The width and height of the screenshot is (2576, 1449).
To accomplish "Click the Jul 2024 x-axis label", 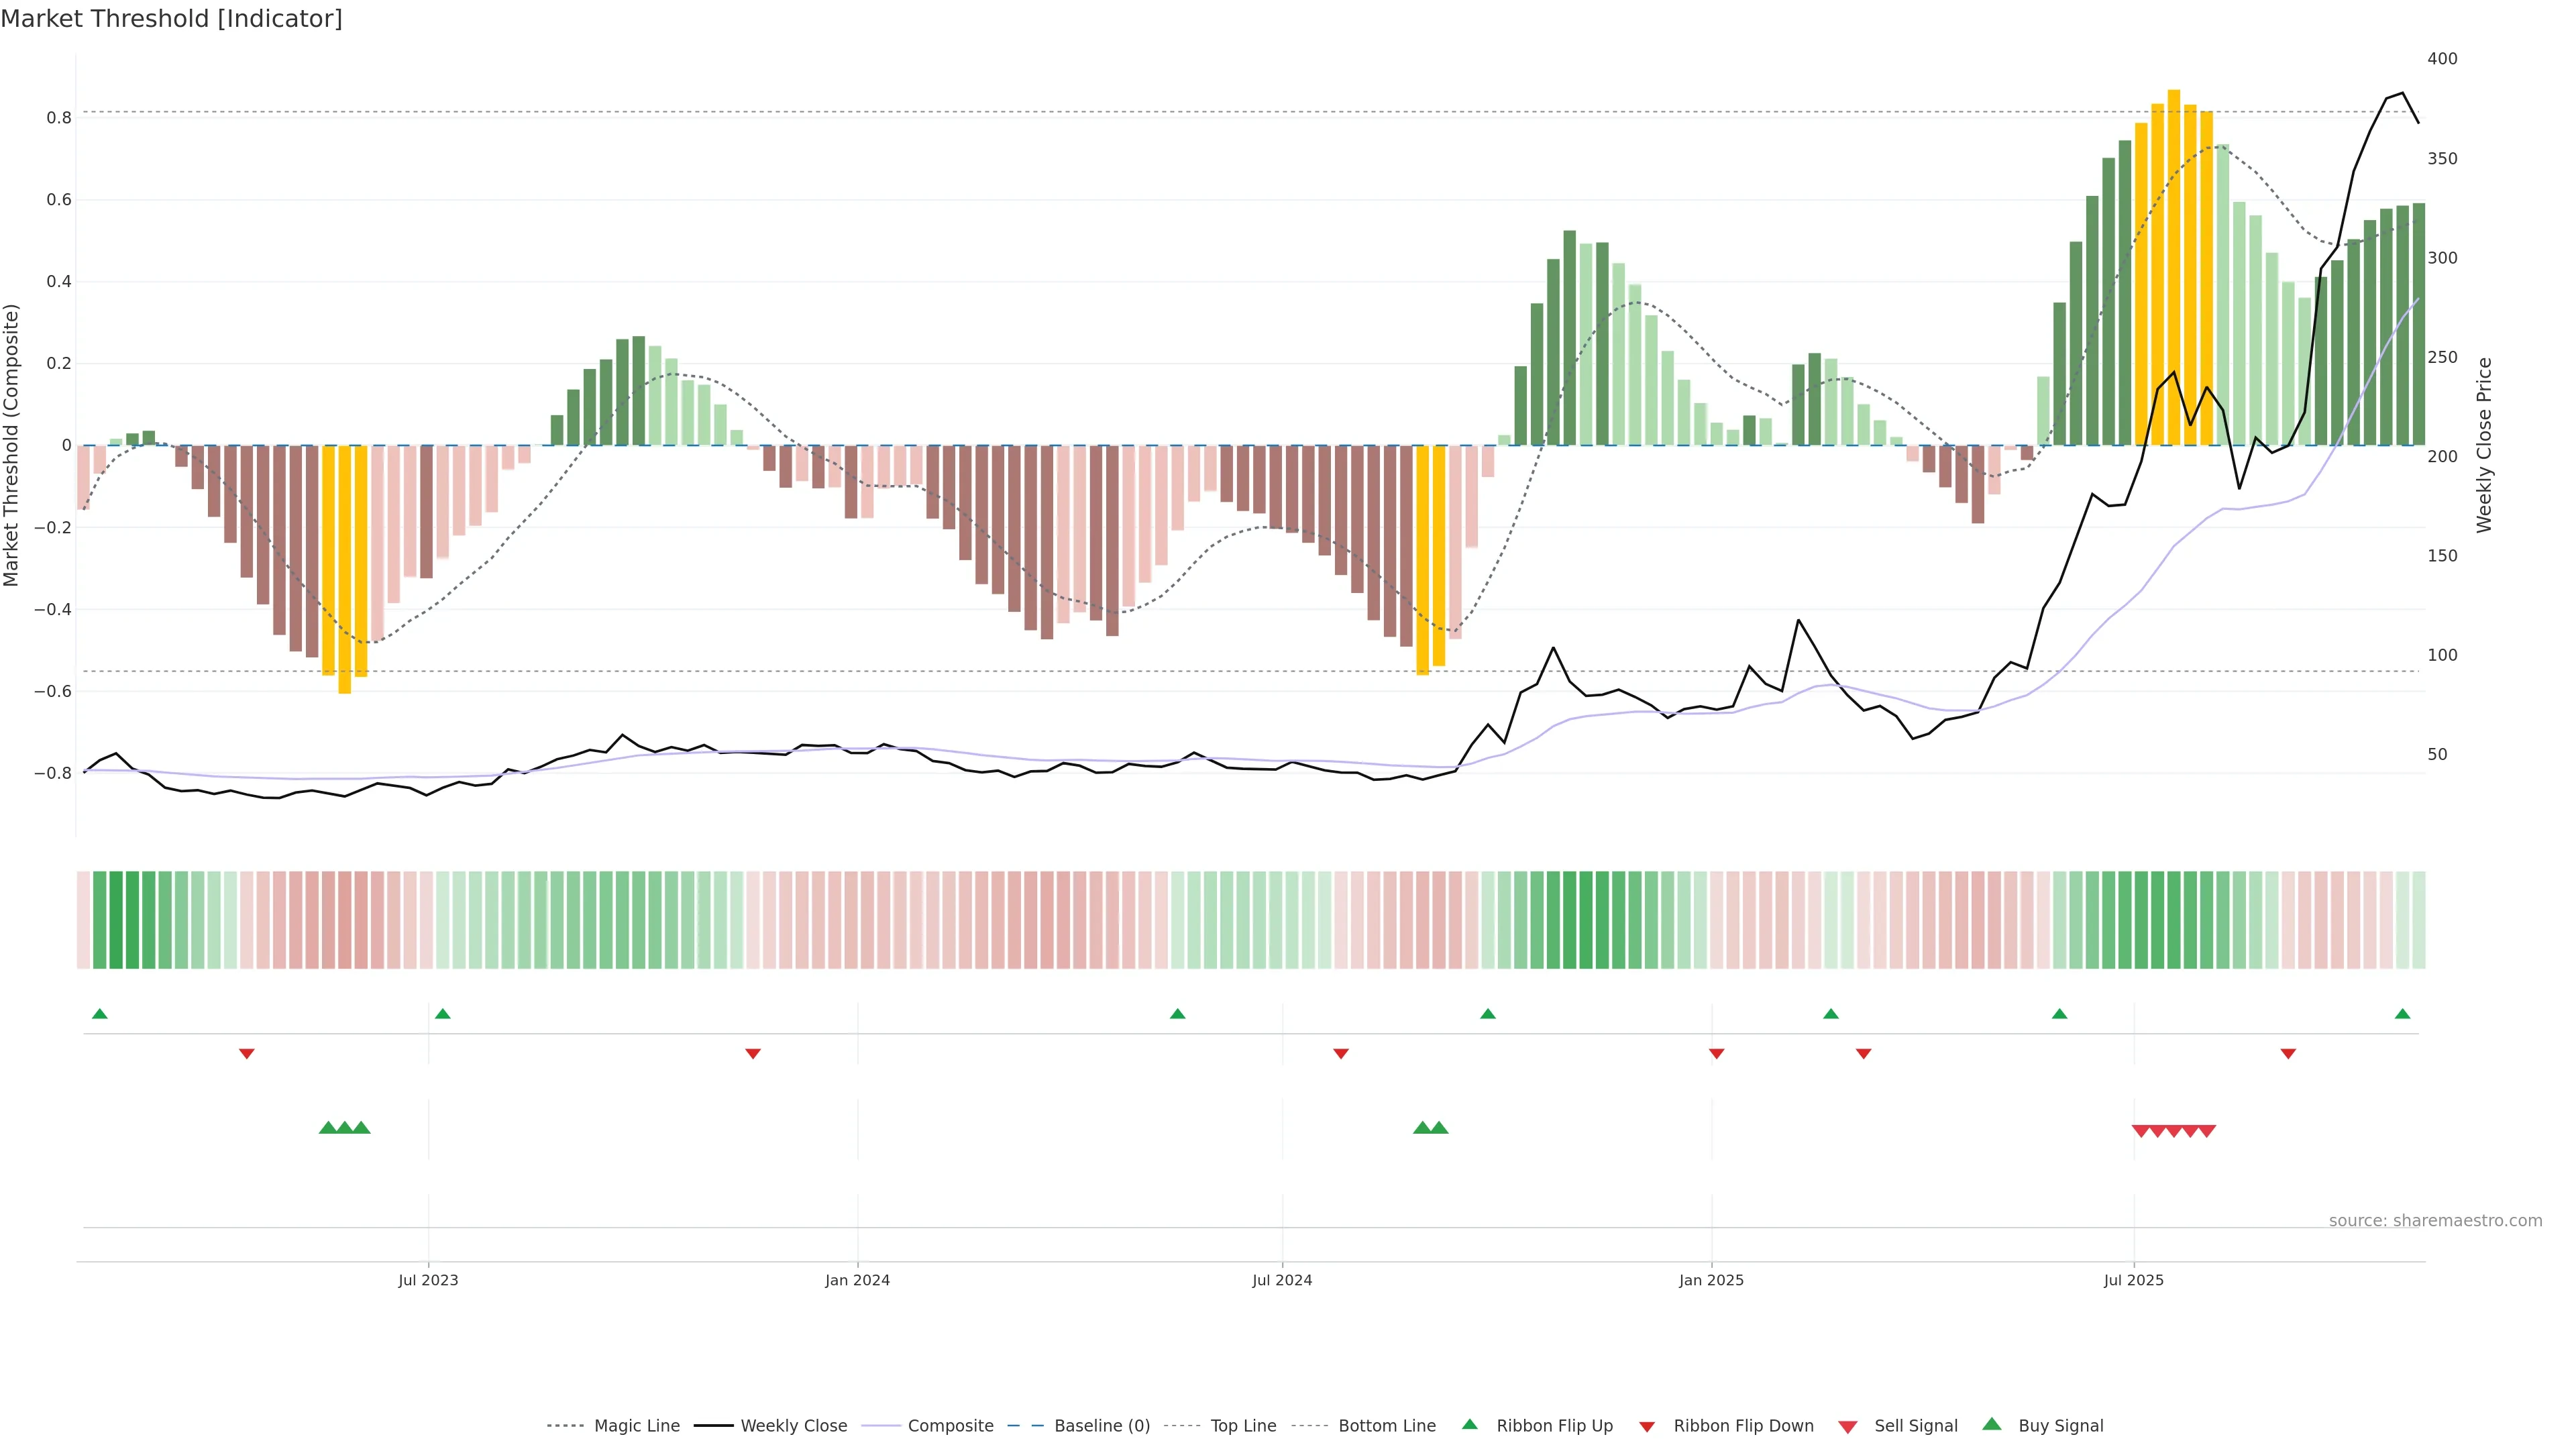I will [x=1282, y=1280].
